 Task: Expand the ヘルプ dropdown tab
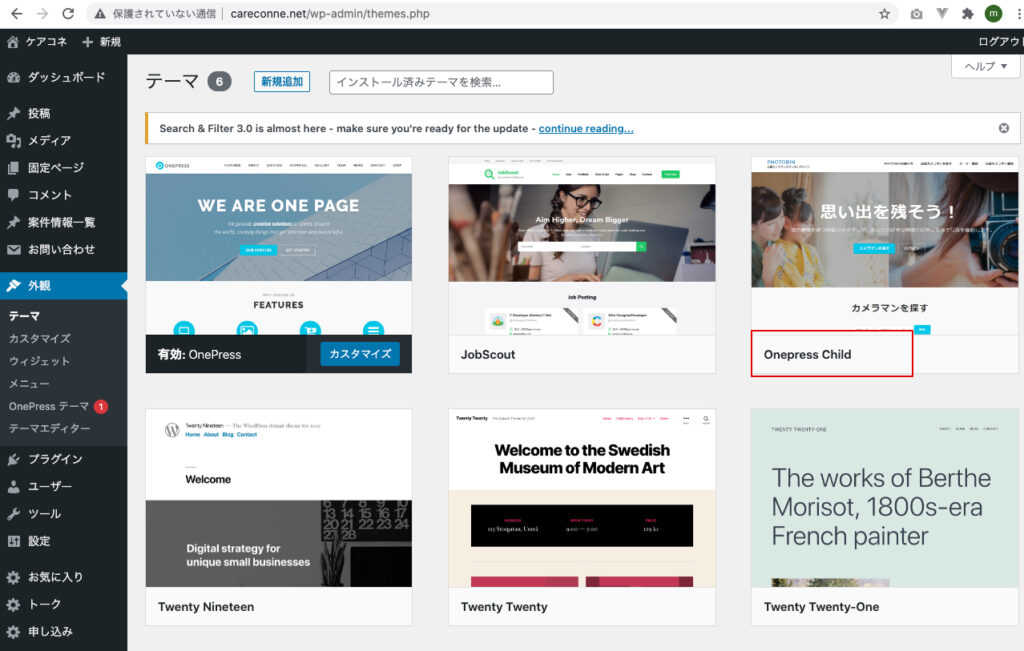(x=984, y=65)
